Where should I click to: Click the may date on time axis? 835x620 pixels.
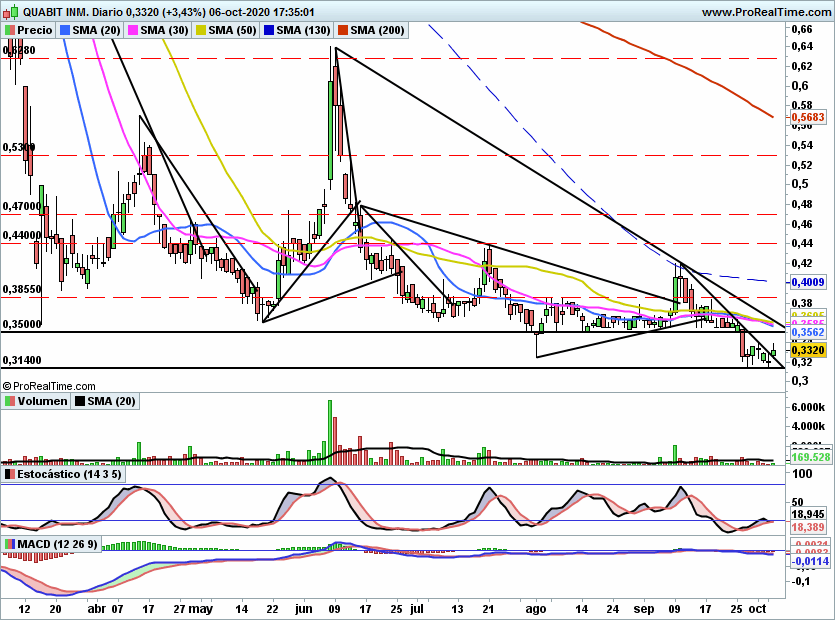pos(201,608)
